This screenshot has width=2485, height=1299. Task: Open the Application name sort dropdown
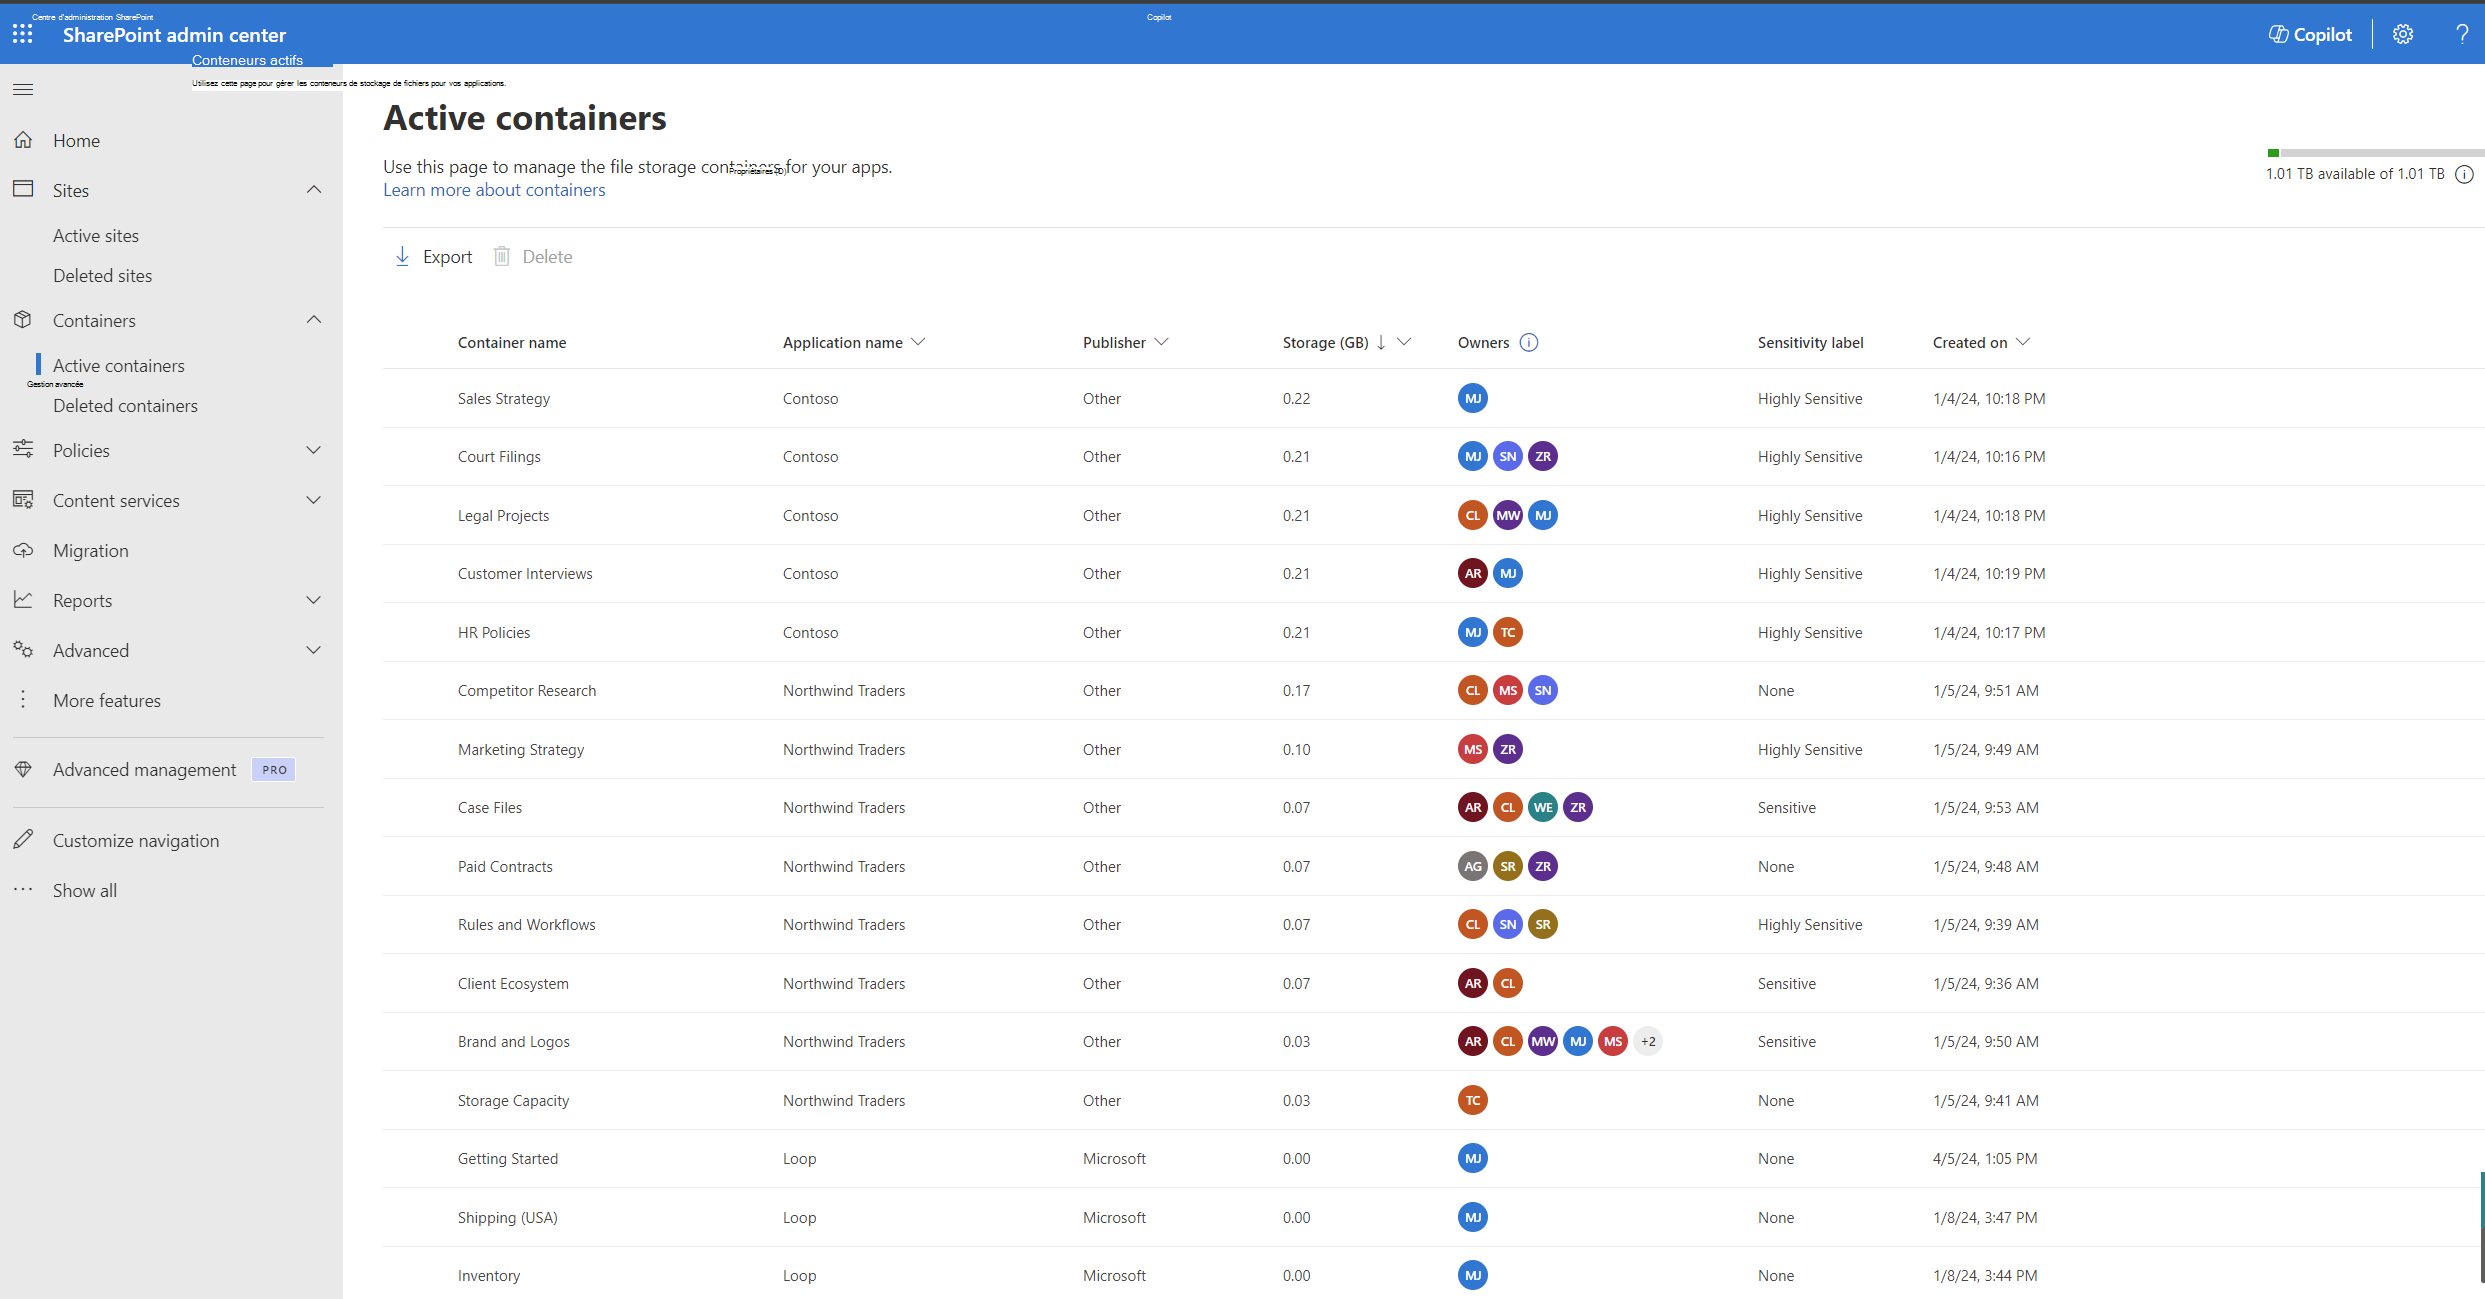coord(915,342)
